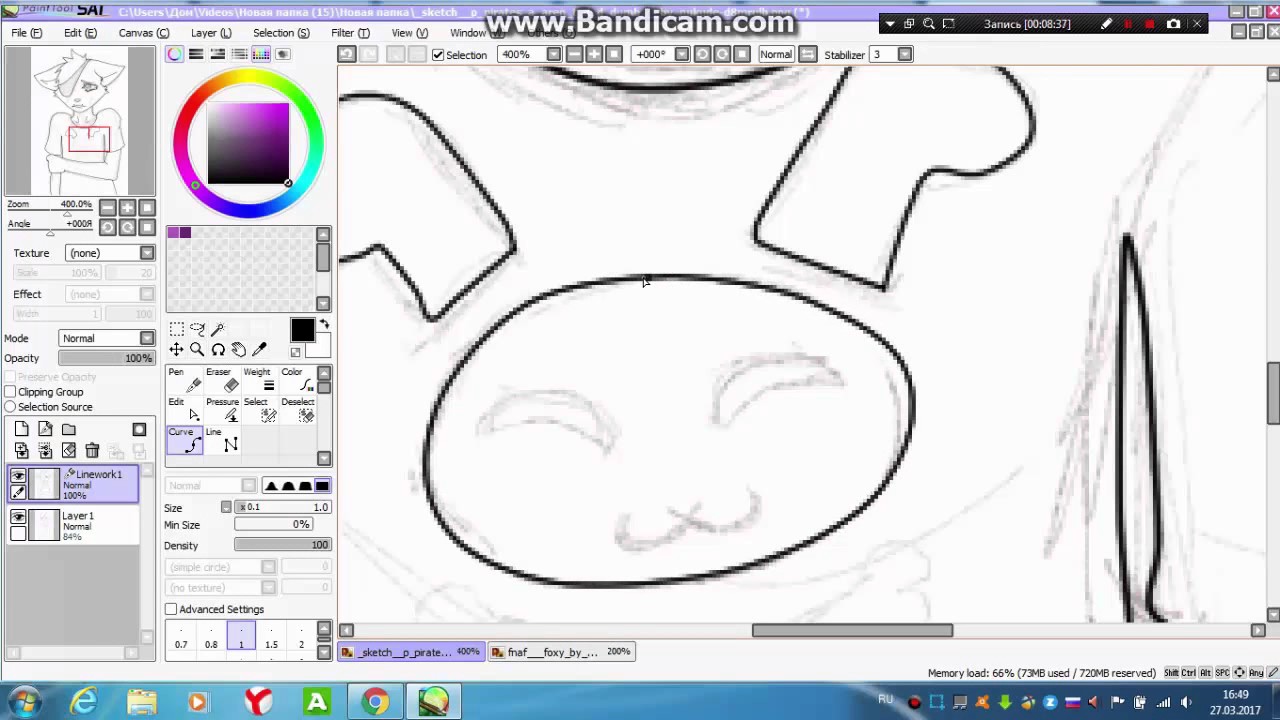Open the Layer menu
This screenshot has height=720, width=1280.
tap(211, 33)
